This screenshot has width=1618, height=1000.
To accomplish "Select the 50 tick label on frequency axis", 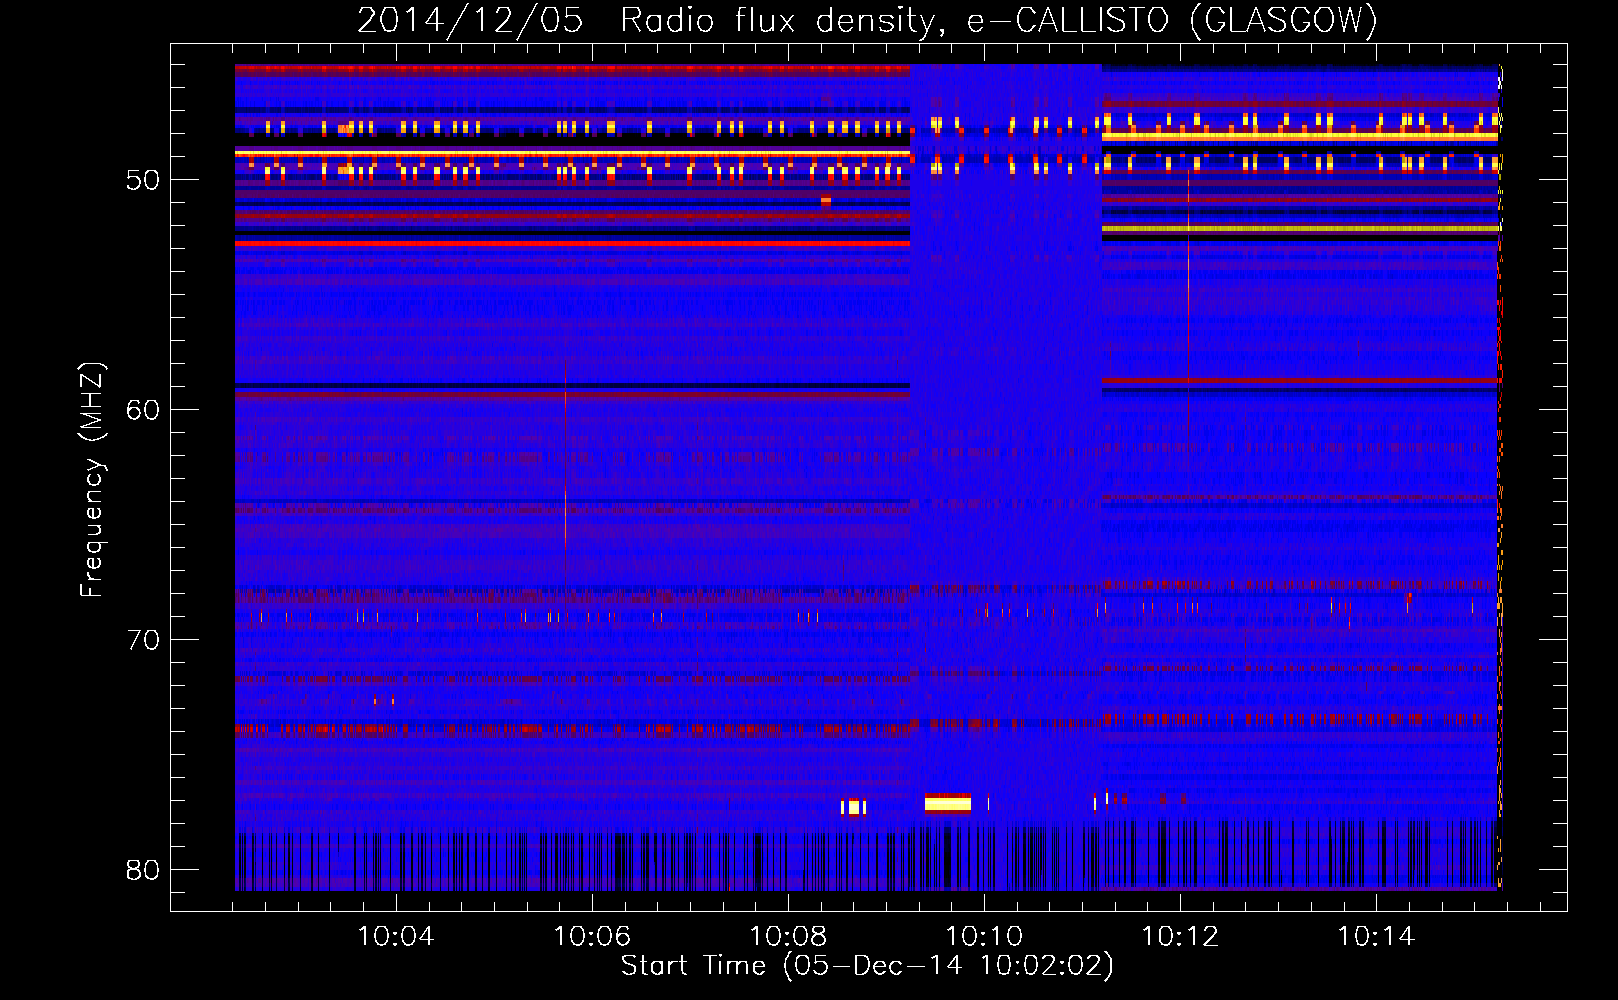I will click(143, 180).
